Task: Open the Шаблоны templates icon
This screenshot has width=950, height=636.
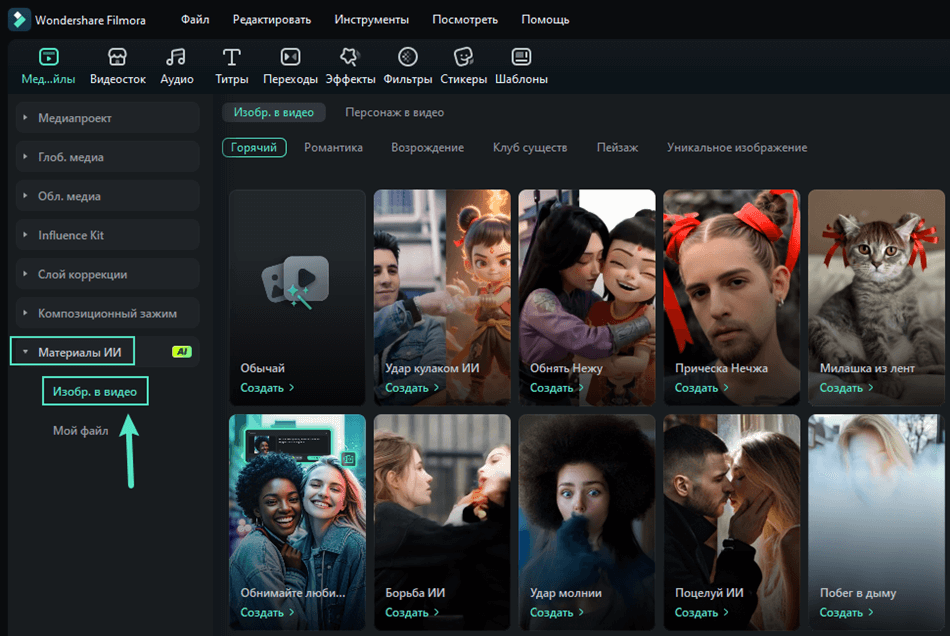Action: click(x=521, y=57)
